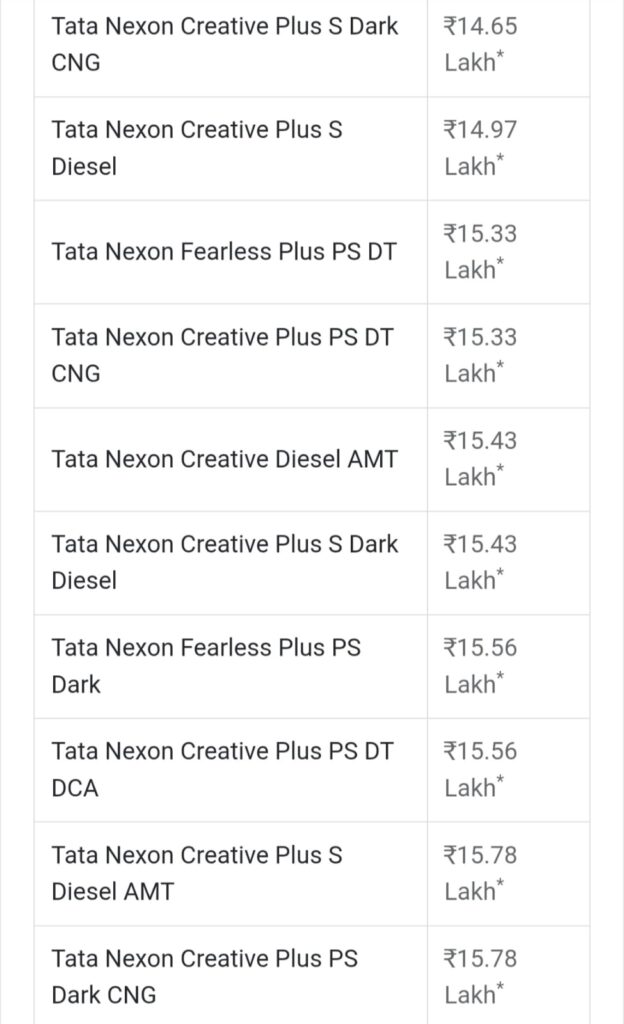The image size is (624, 1024).
Task: Select Tata Nexon Creative Plus S Diesel AMT
Action: 197,873
